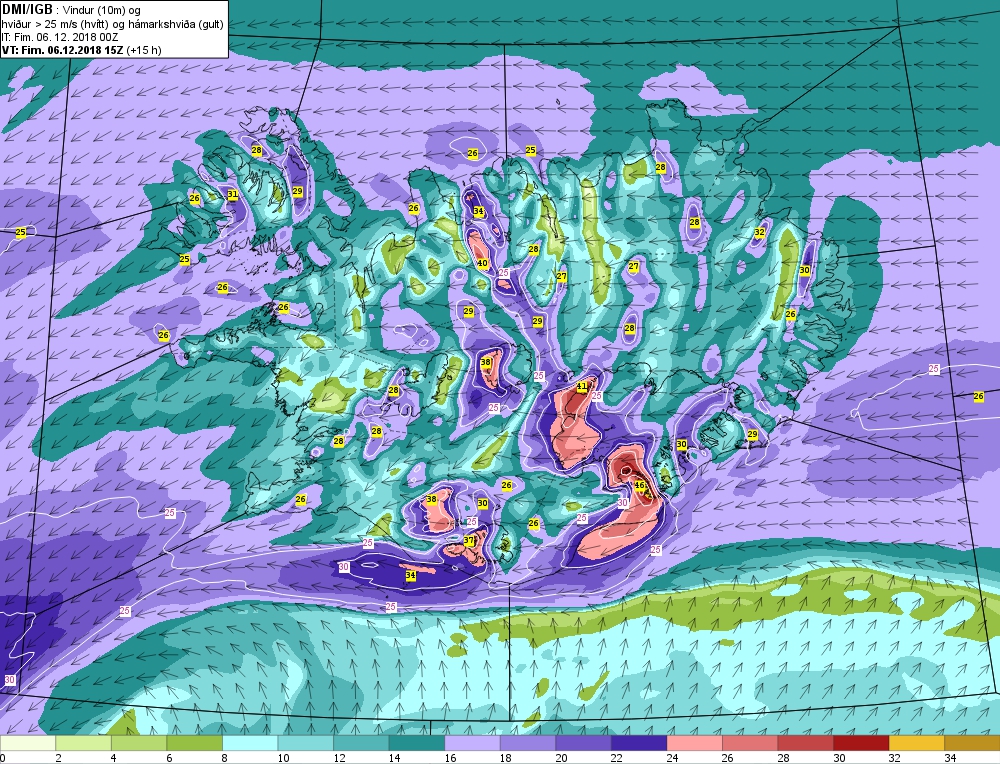Pick the pale 0–2 m/s legend swatch
This screenshot has height=764, width=1000.
point(28,743)
